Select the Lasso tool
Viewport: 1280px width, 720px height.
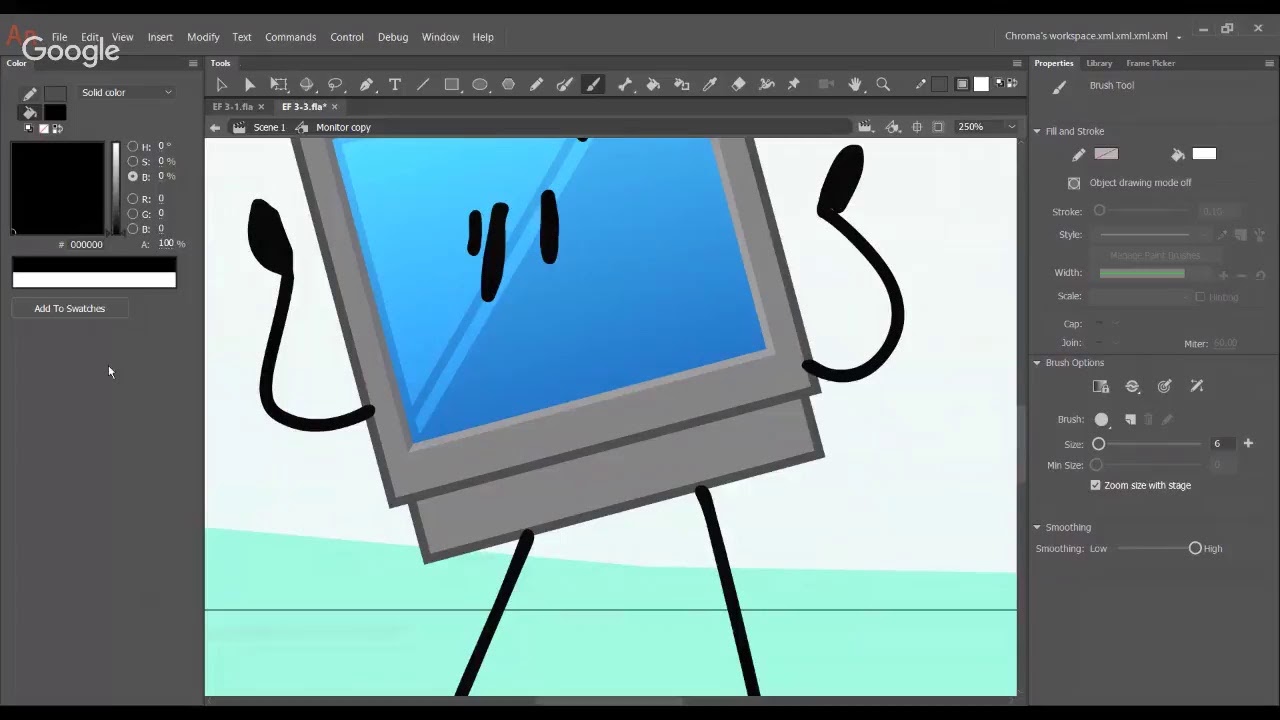336,85
